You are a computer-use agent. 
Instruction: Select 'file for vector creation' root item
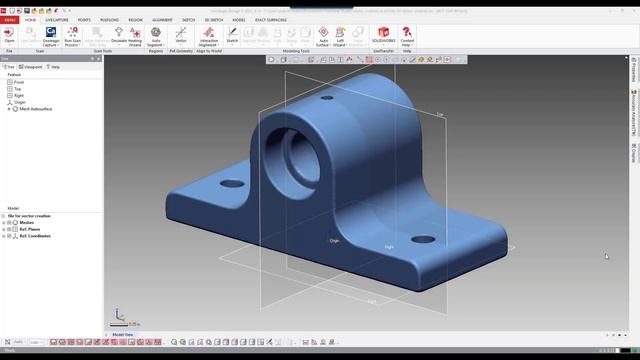tap(29, 216)
